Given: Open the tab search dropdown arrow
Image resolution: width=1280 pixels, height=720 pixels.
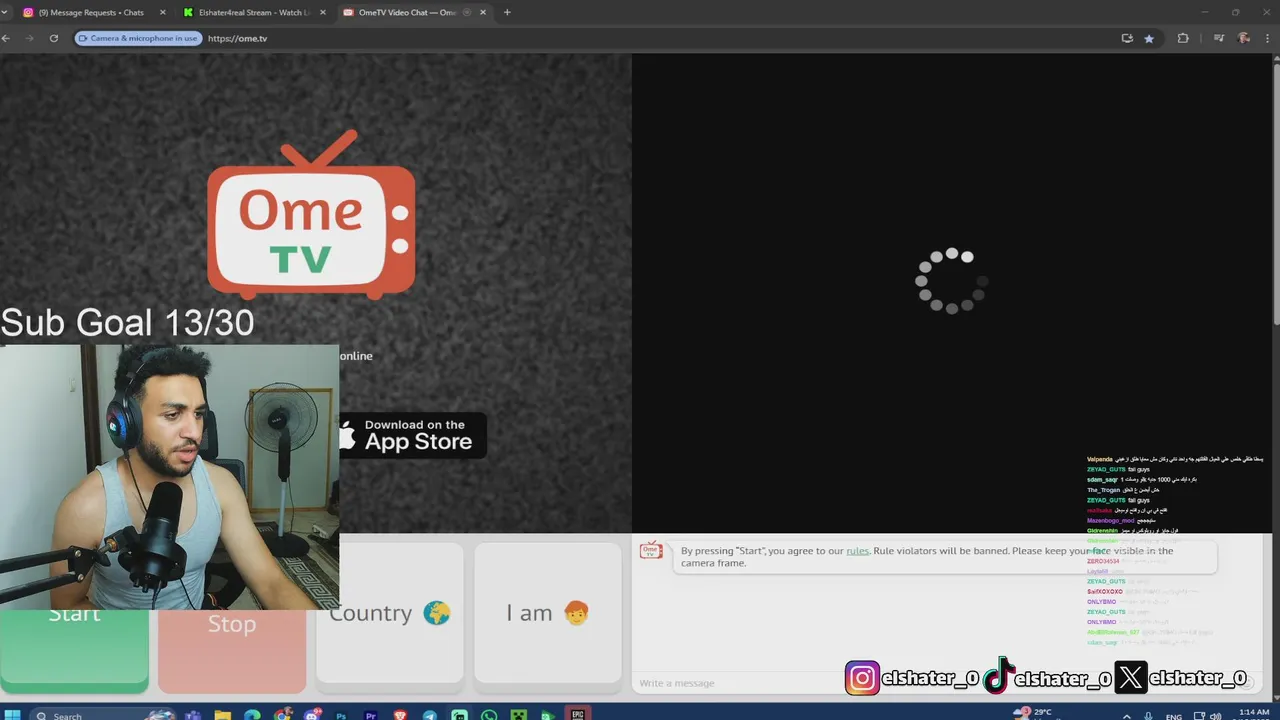Looking at the screenshot, I should 5,12.
